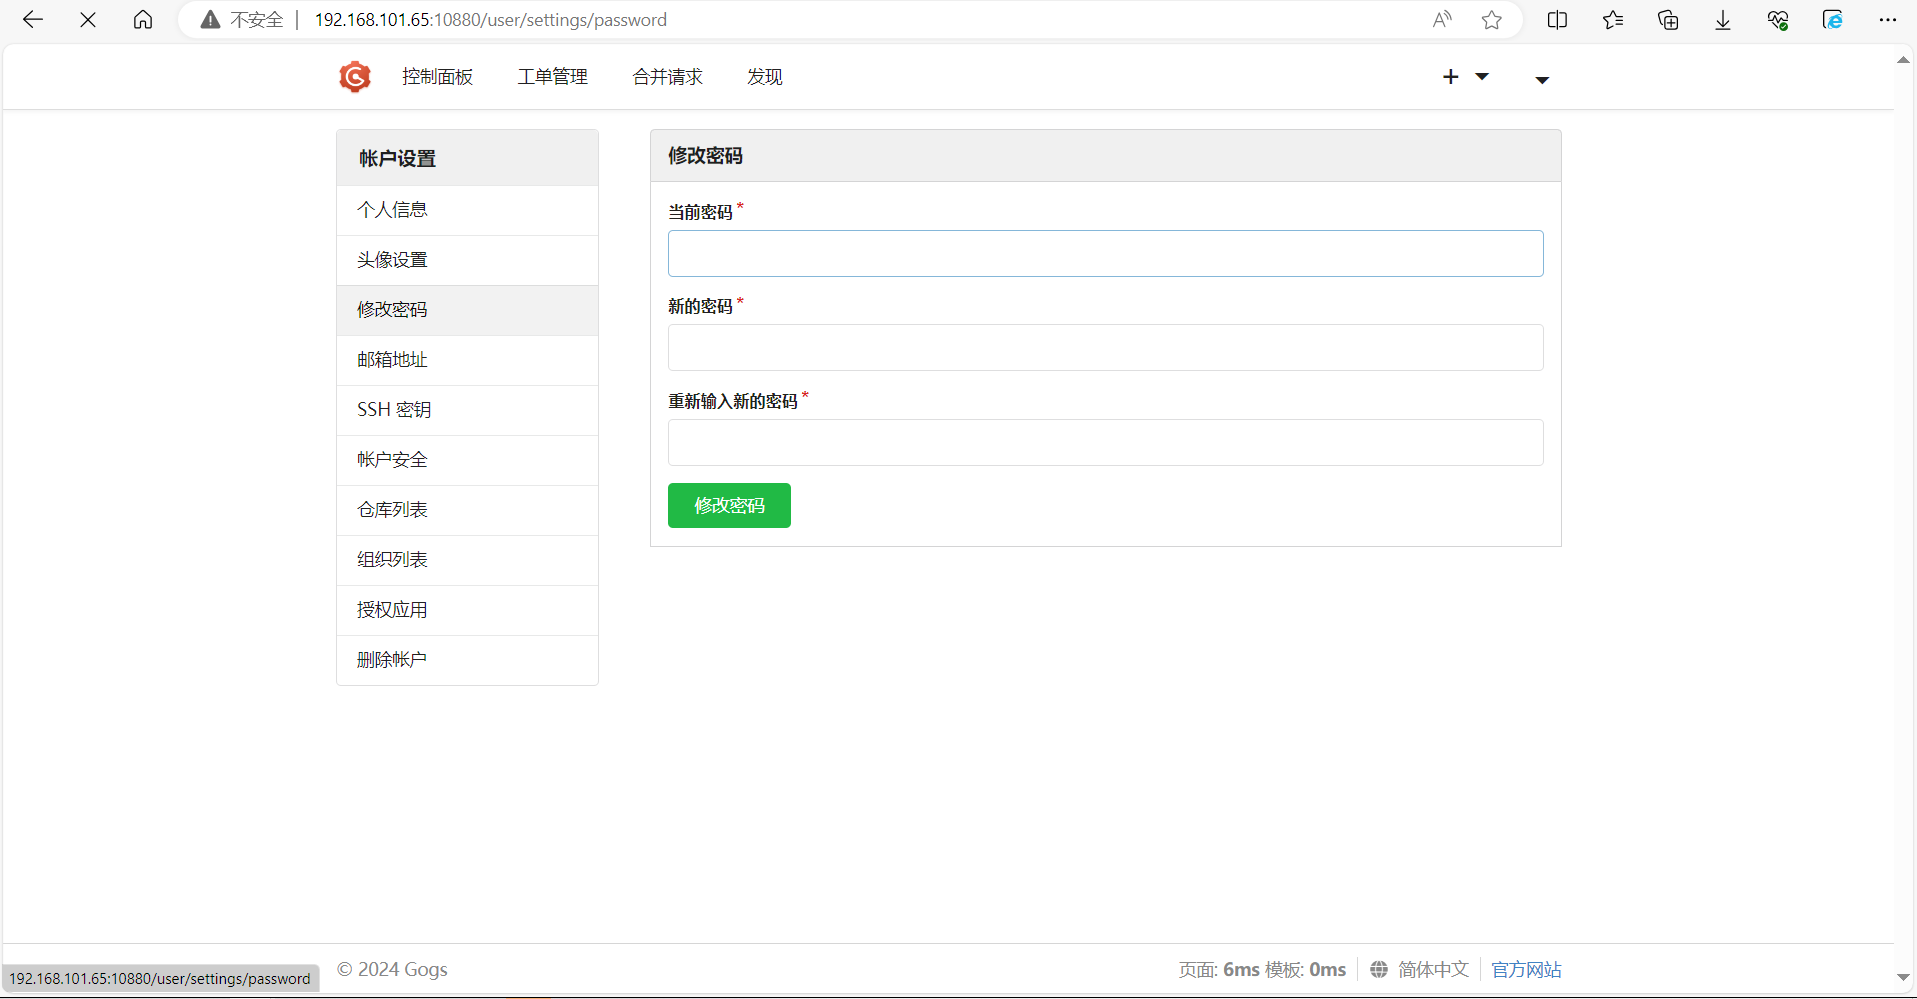Image resolution: width=1917 pixels, height=999 pixels.
Task: Click the not-secure warning triangle icon
Action: tap(210, 20)
